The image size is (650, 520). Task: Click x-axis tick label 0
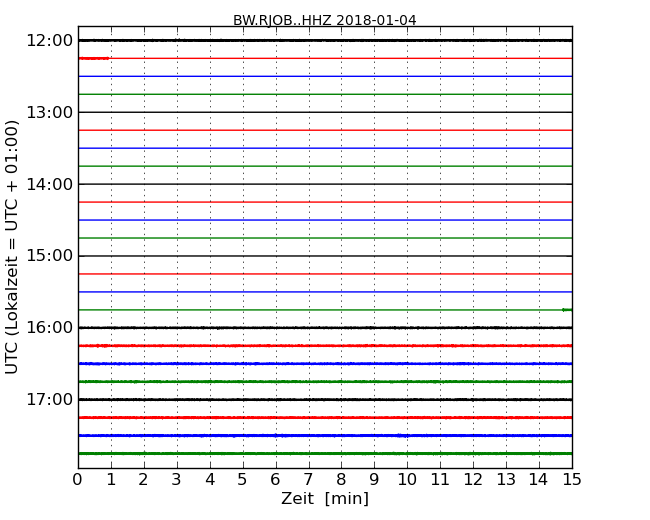click(x=78, y=480)
